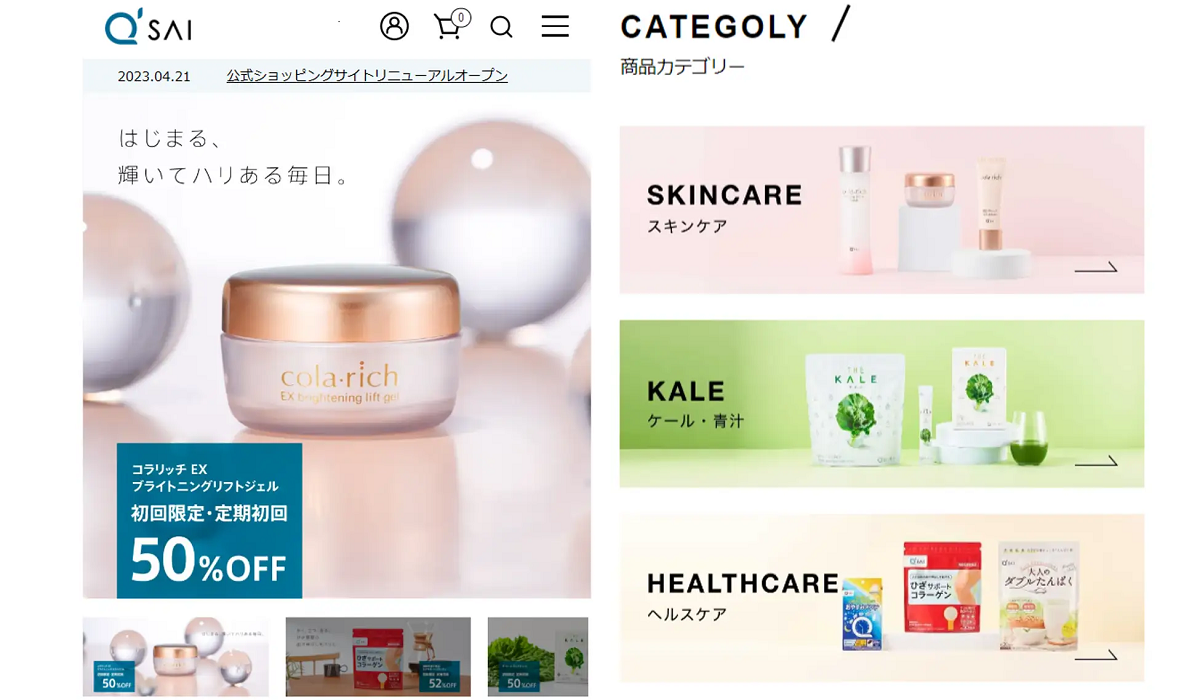
Task: Open the shopping cart icon
Action: pos(448,27)
